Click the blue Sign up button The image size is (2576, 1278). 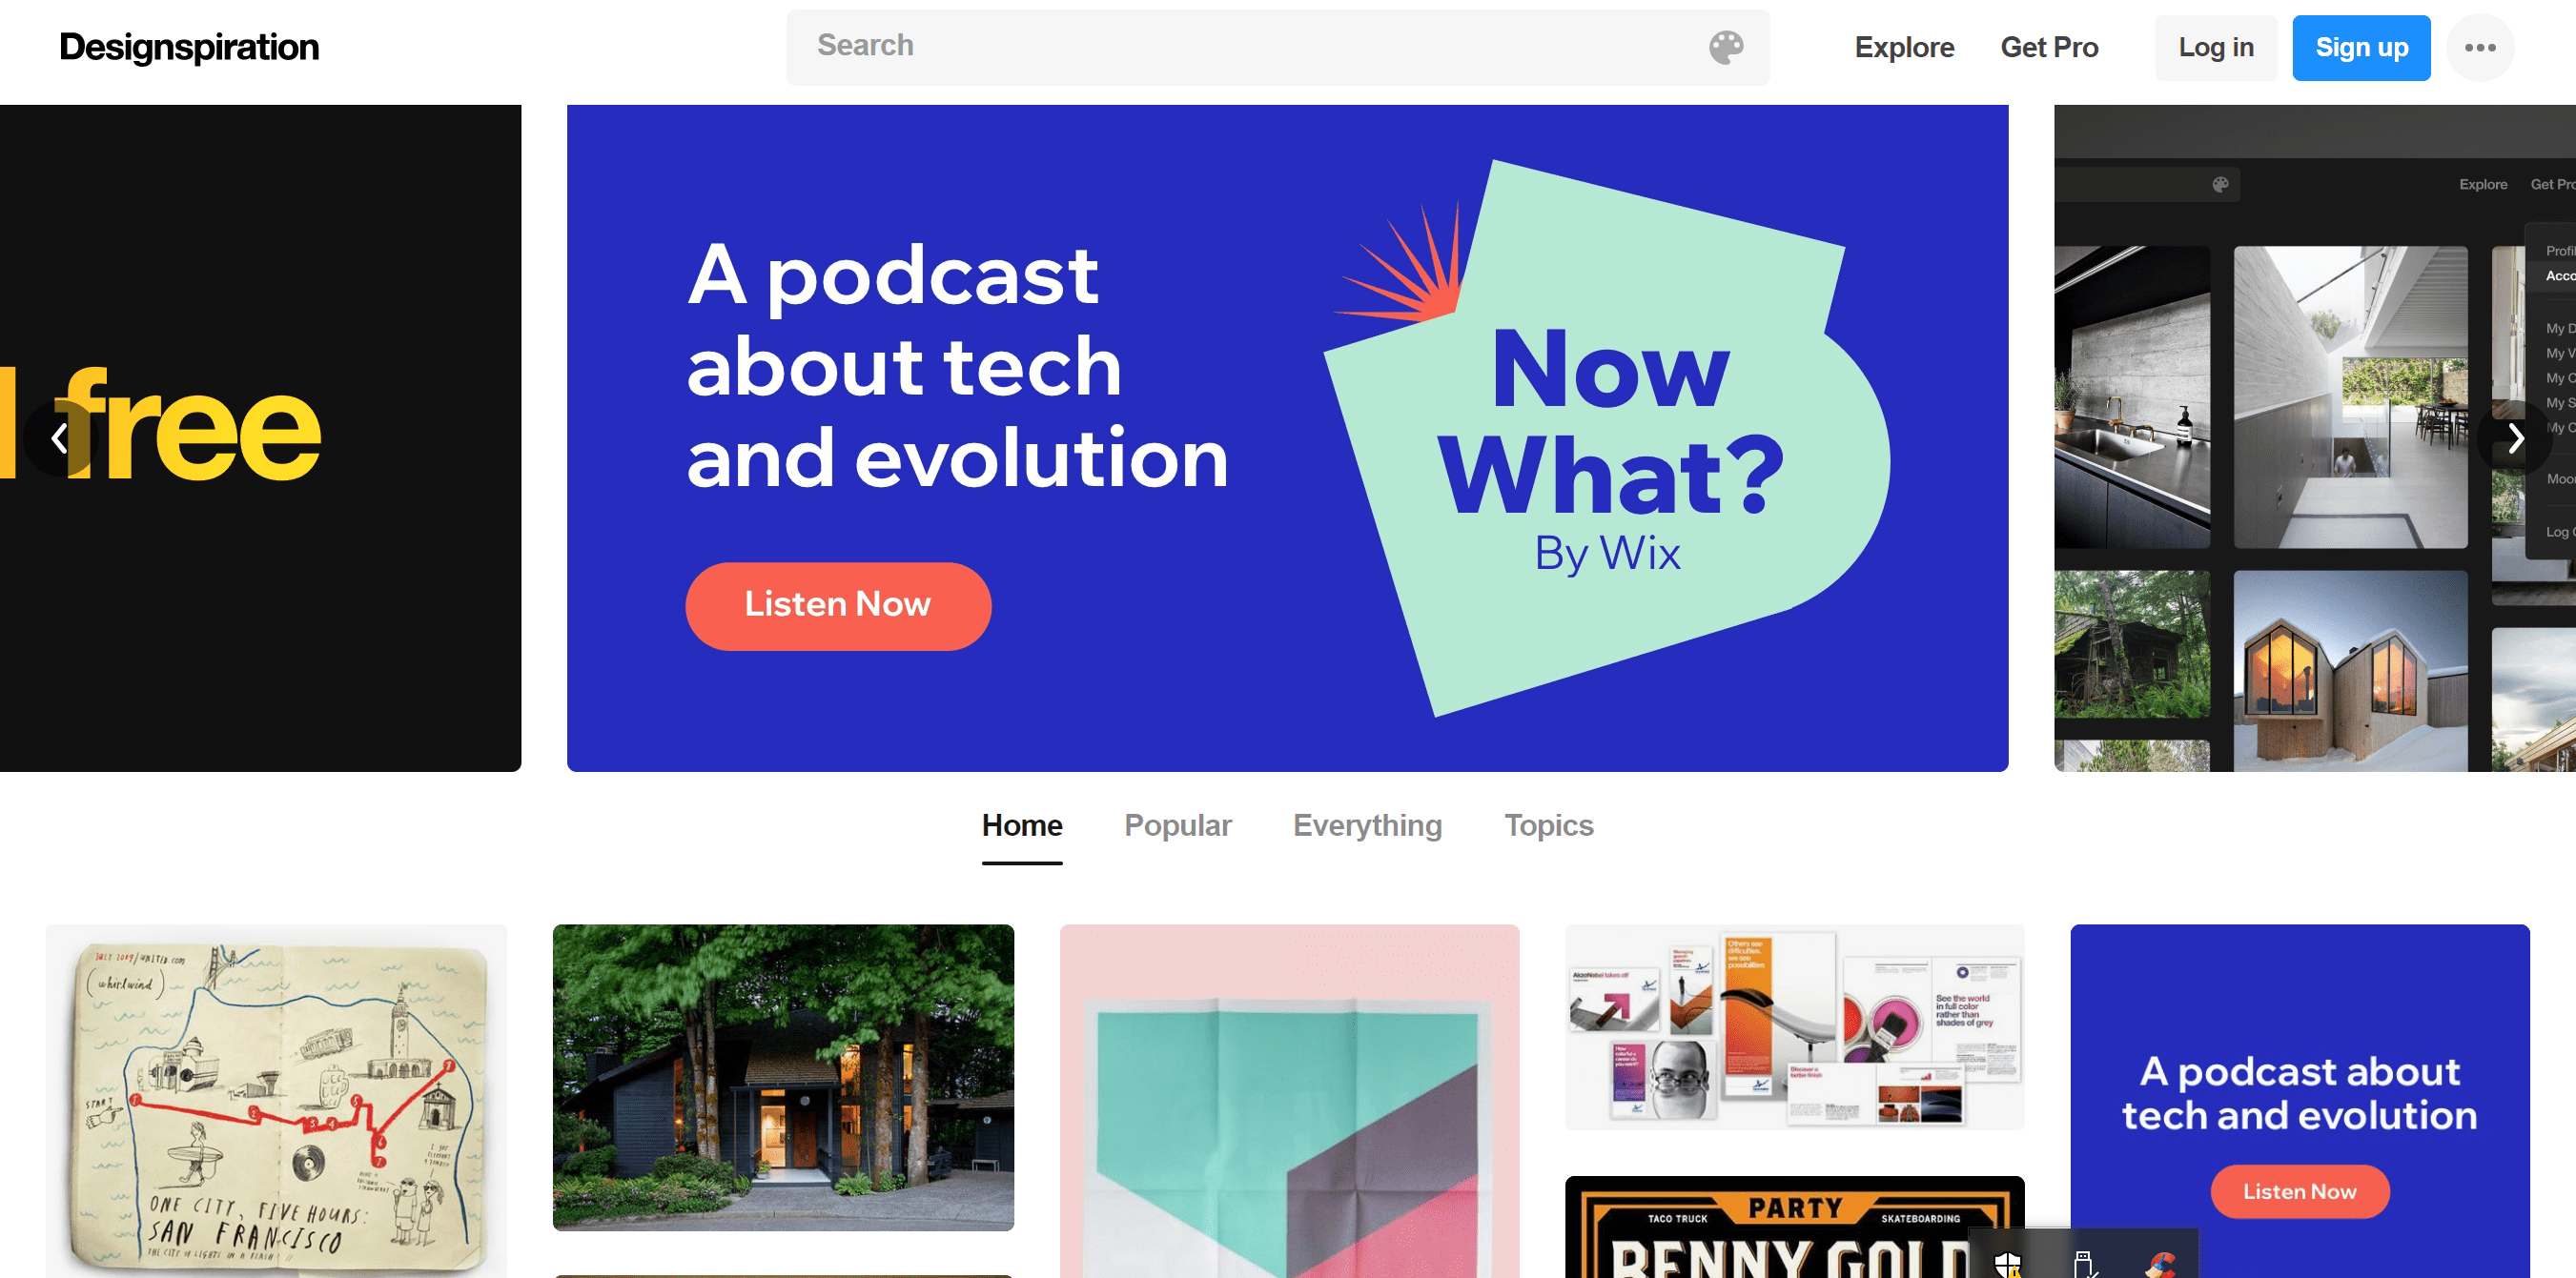[2361, 47]
